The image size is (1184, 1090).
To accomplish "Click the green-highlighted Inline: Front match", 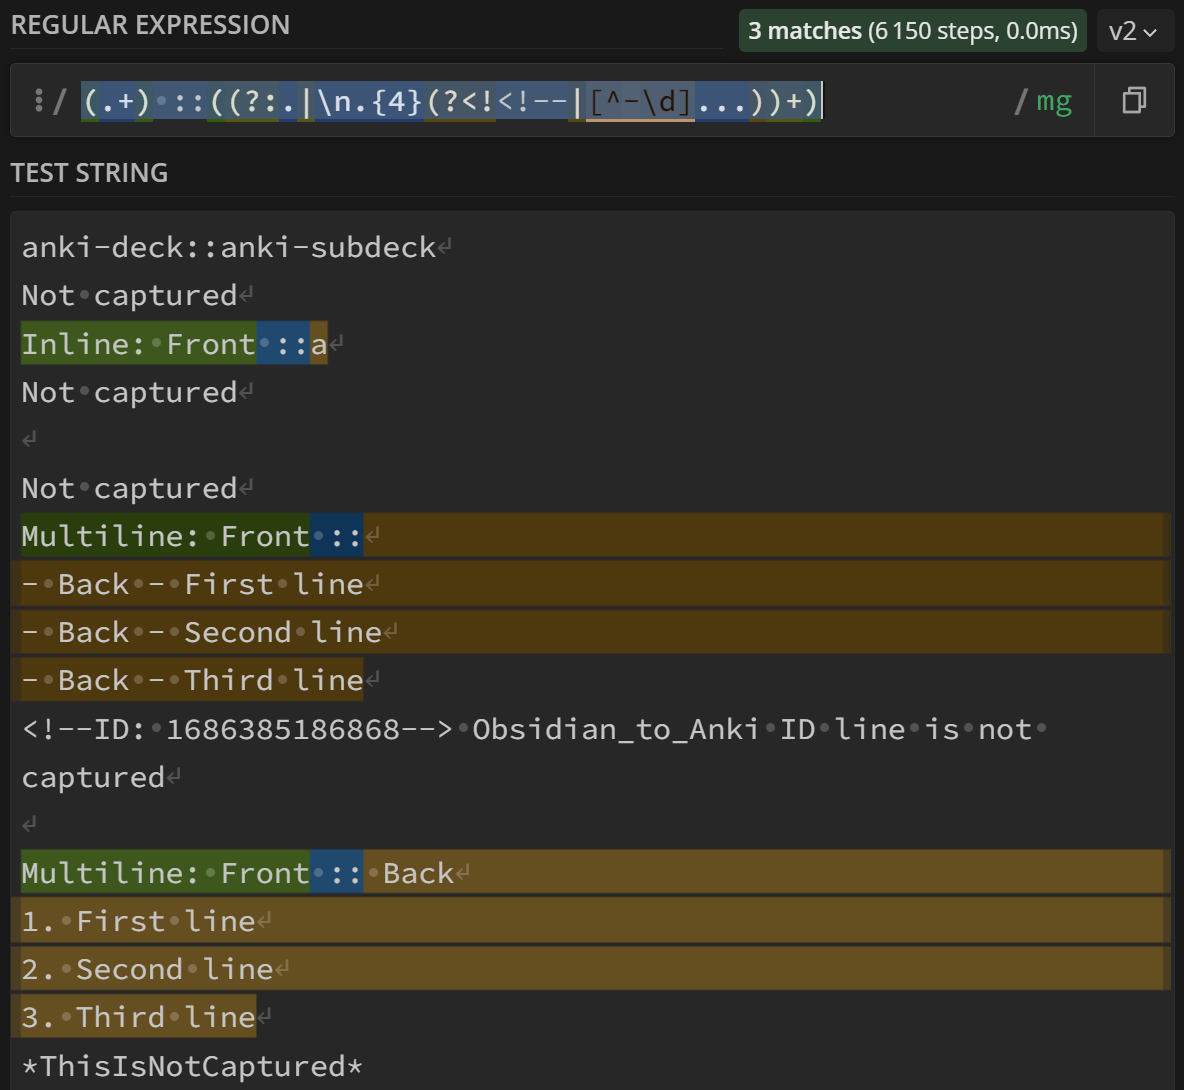I will (x=139, y=344).
